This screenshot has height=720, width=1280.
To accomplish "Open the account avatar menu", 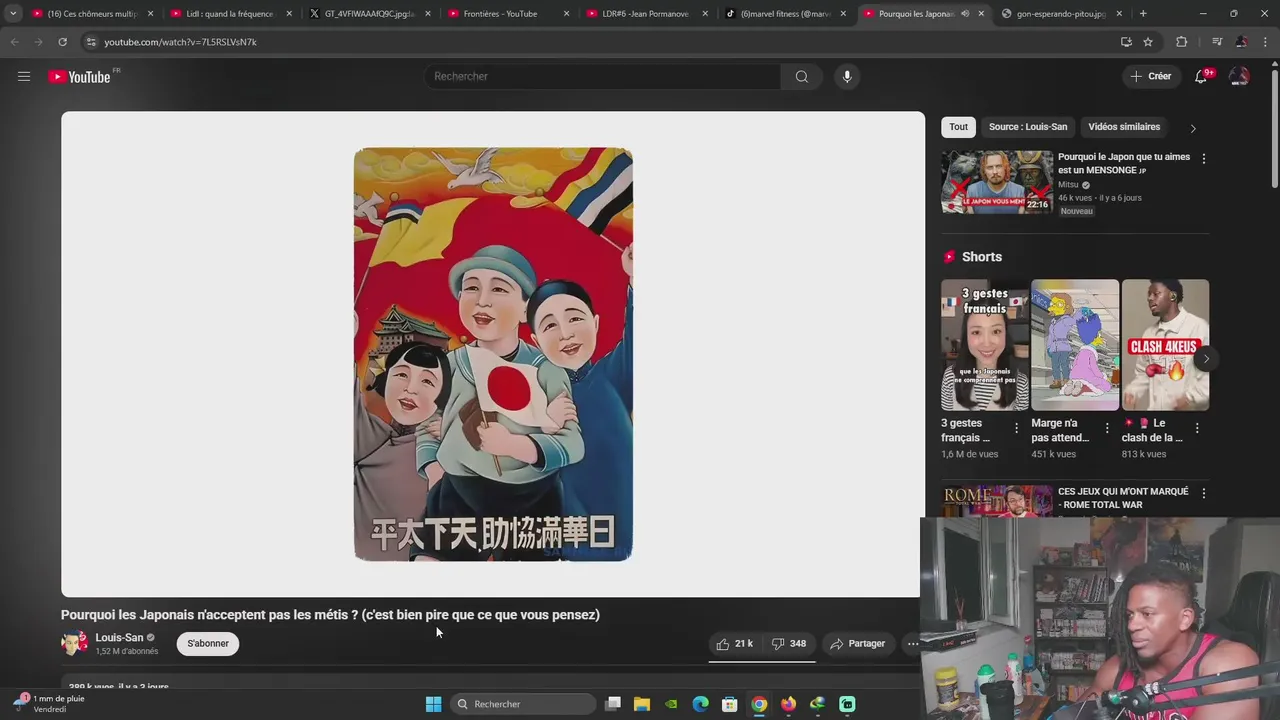I will coord(1239,76).
